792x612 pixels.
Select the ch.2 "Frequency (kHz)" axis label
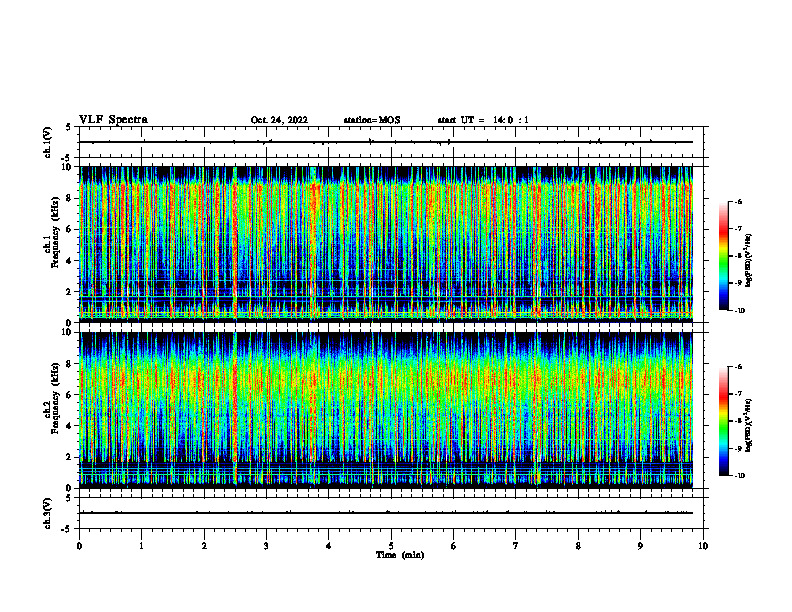[56, 397]
